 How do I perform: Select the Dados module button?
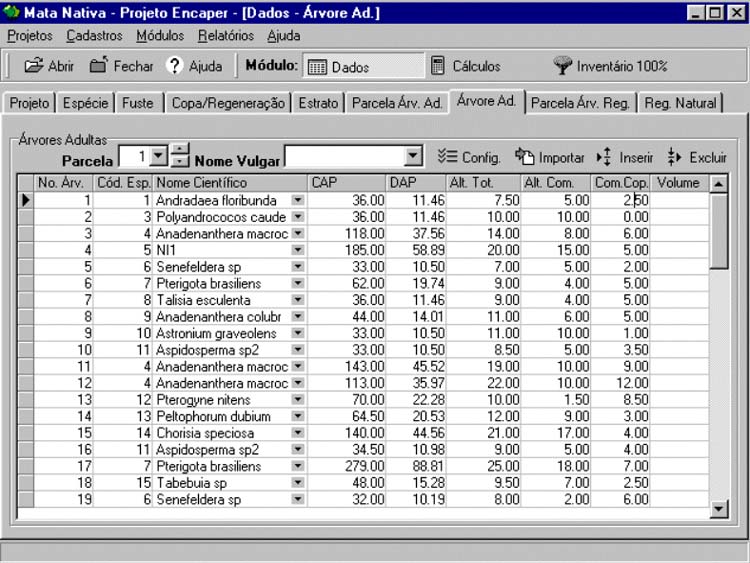[362, 67]
